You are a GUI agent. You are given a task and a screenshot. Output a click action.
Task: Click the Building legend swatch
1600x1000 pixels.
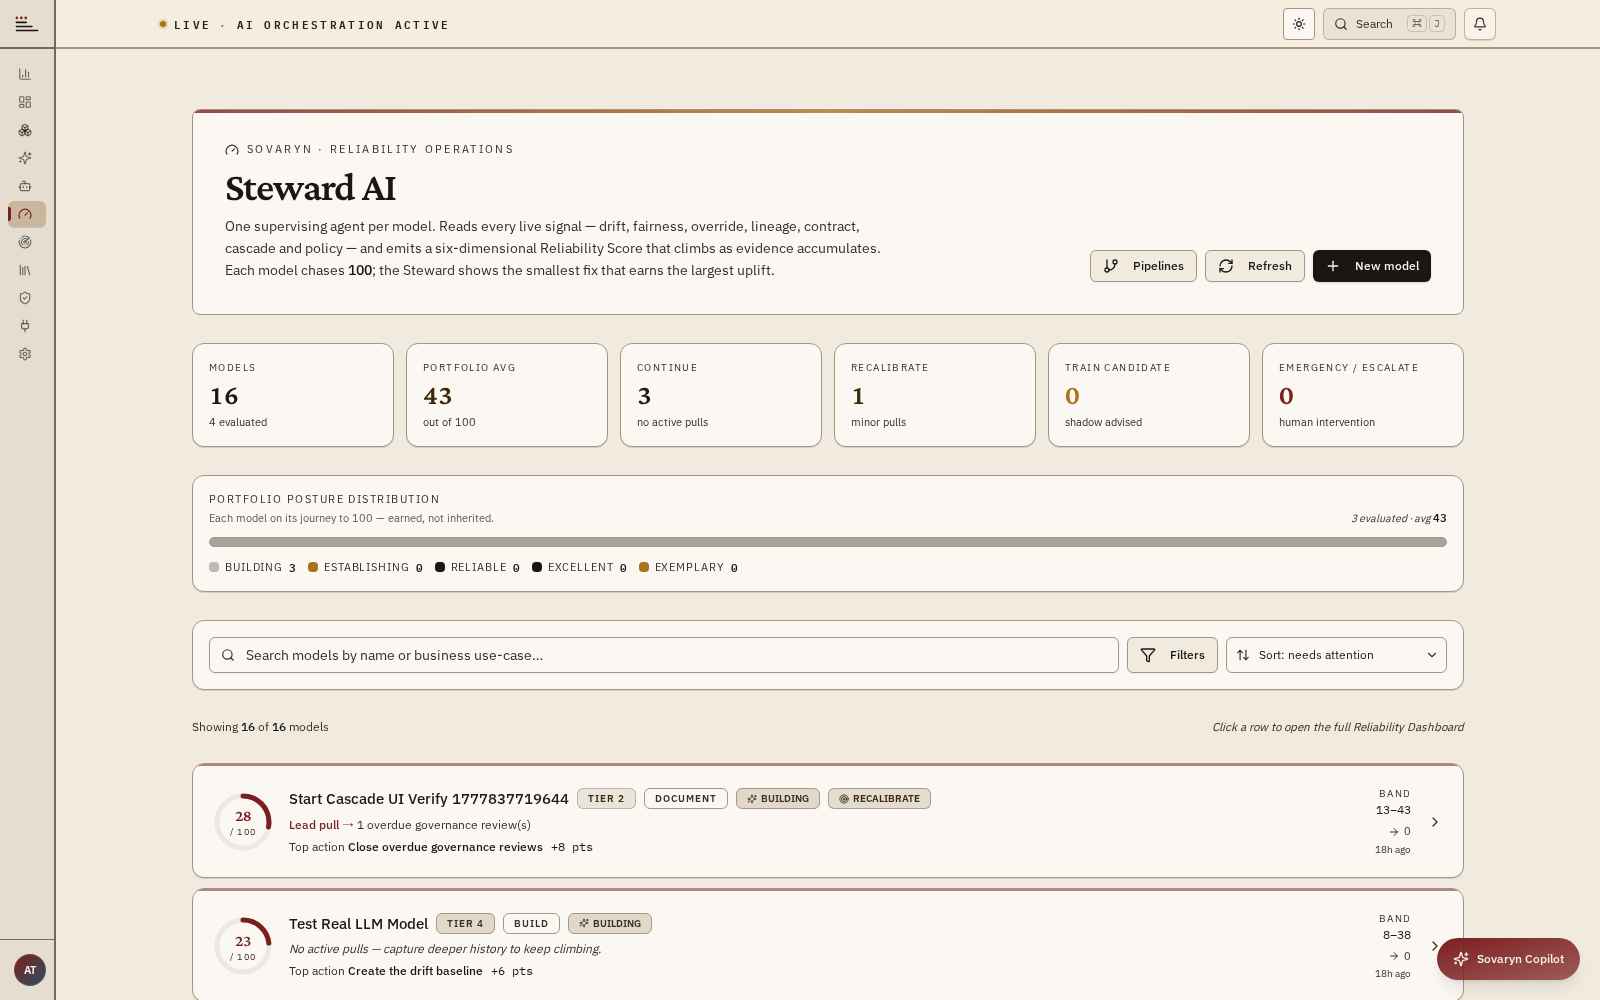click(214, 567)
